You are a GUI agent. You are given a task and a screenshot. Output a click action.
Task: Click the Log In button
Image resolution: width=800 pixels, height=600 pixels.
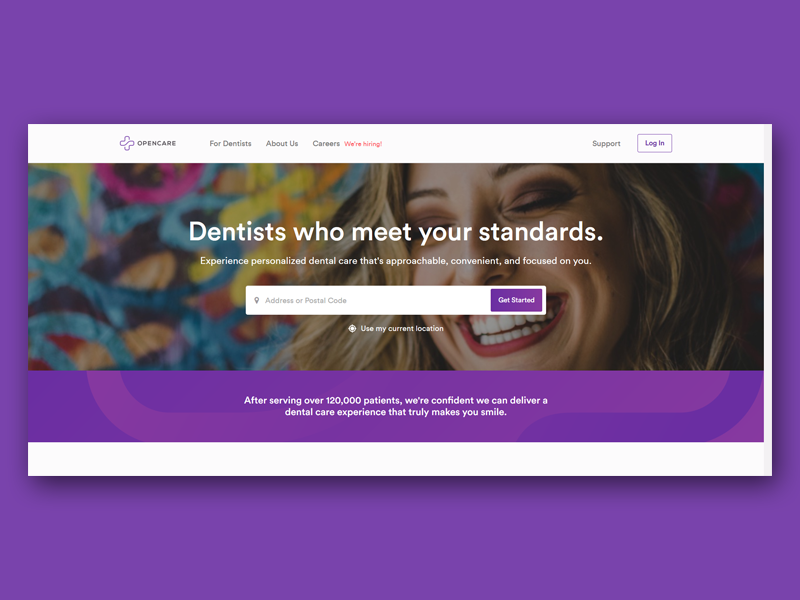(655, 143)
